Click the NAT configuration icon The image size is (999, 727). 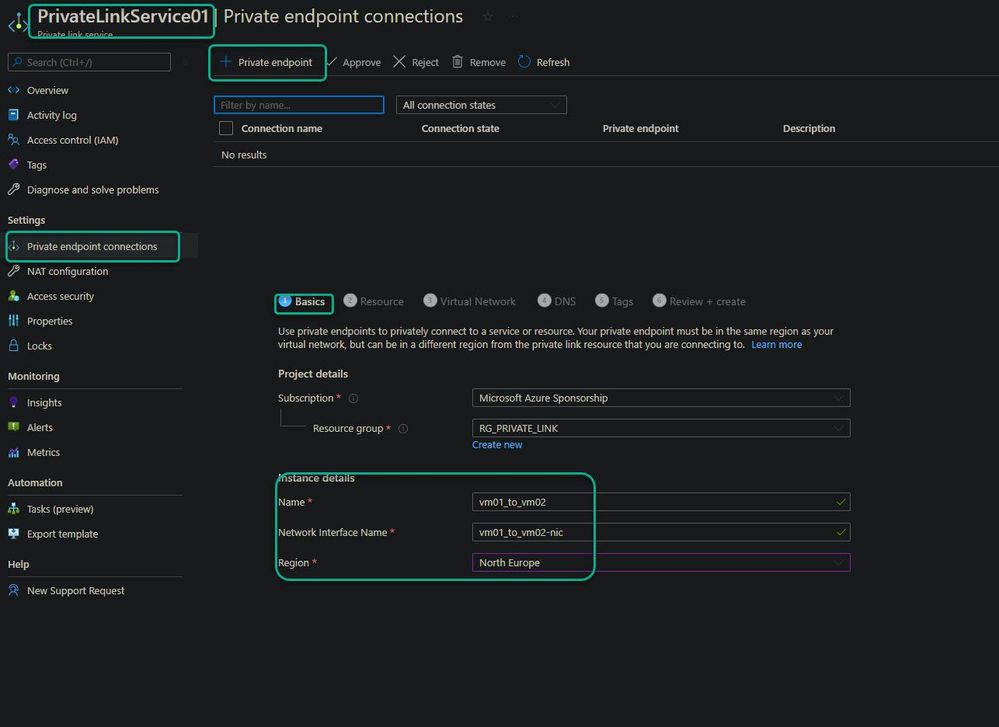click(13, 271)
